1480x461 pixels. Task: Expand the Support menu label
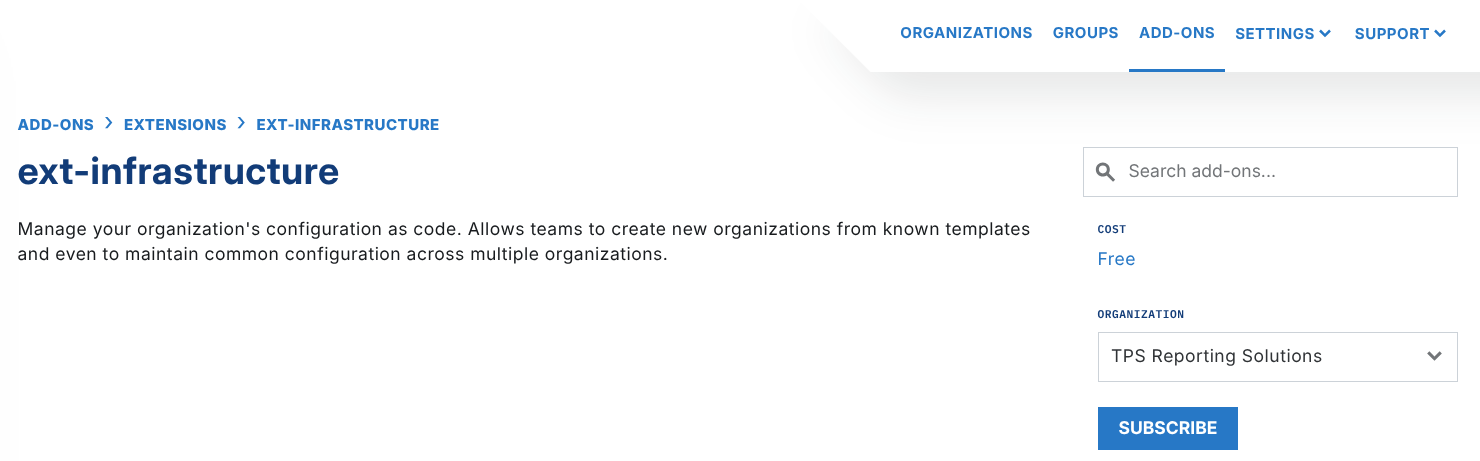pyautogui.click(x=1391, y=33)
